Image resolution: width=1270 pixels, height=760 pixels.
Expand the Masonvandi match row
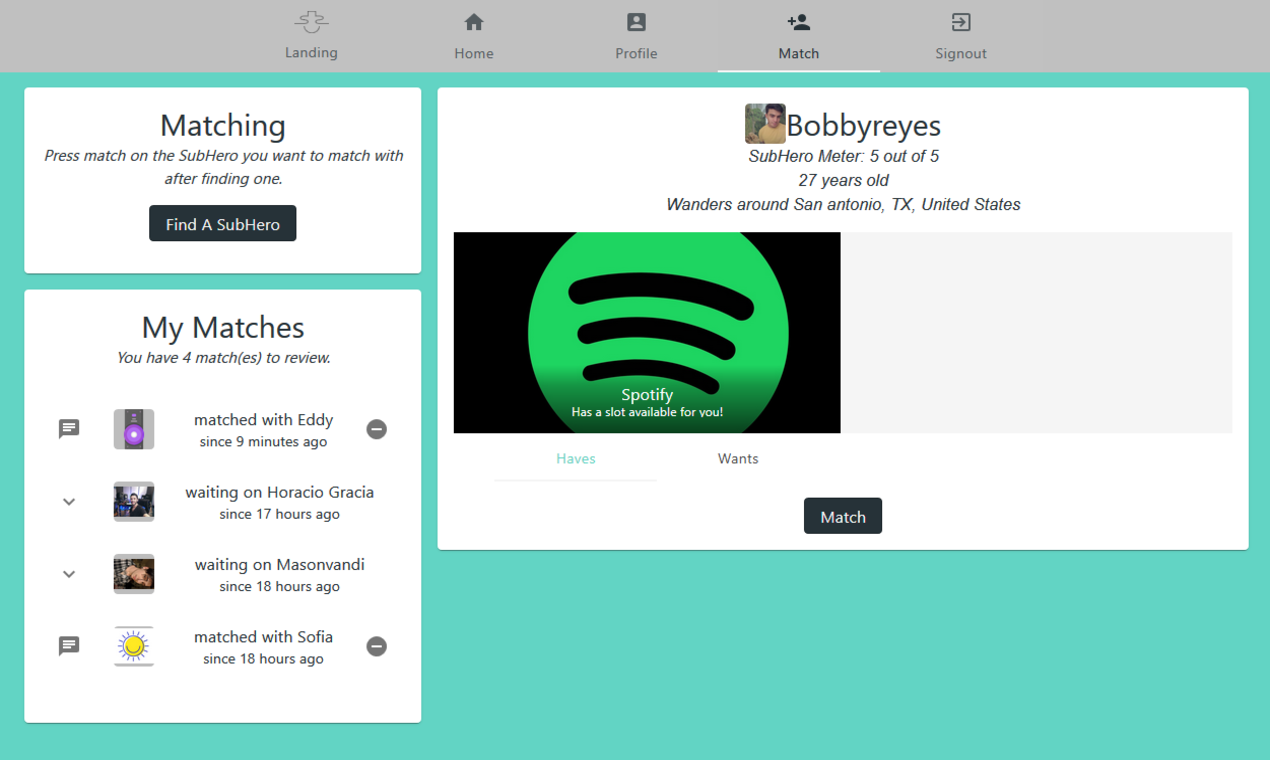(x=69, y=574)
